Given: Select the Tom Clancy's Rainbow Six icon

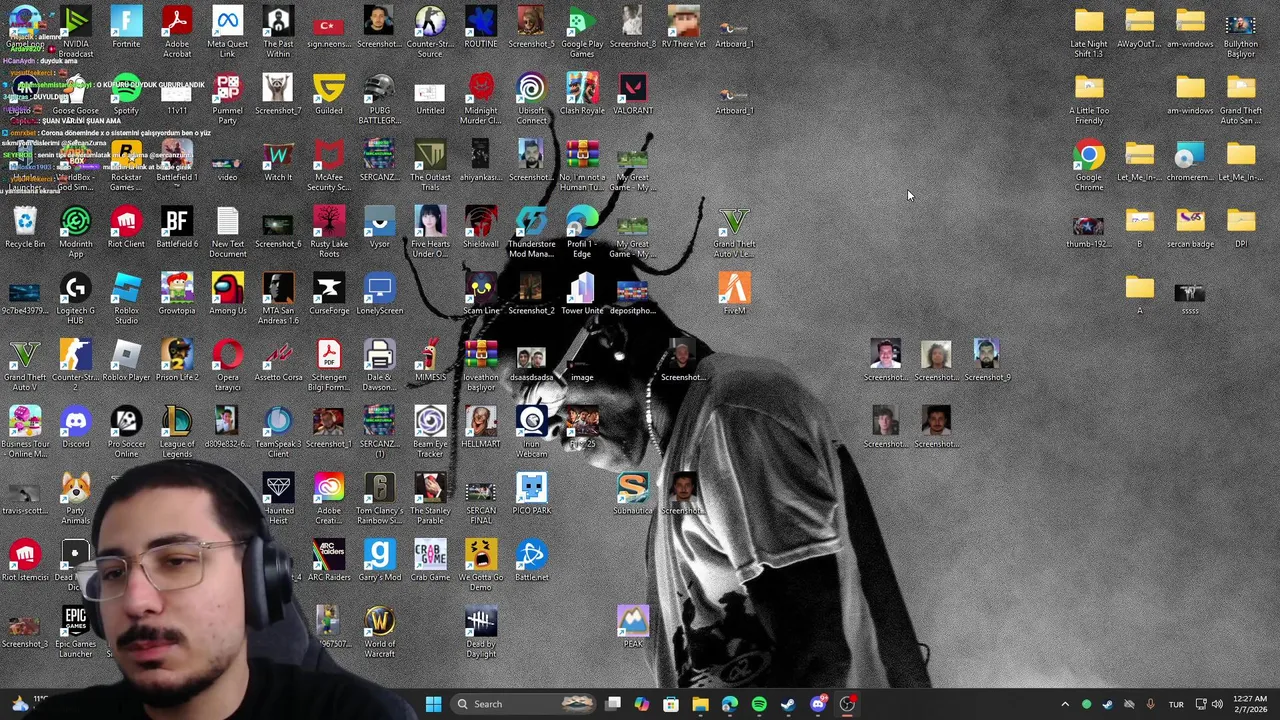Looking at the screenshot, I should pos(379,498).
